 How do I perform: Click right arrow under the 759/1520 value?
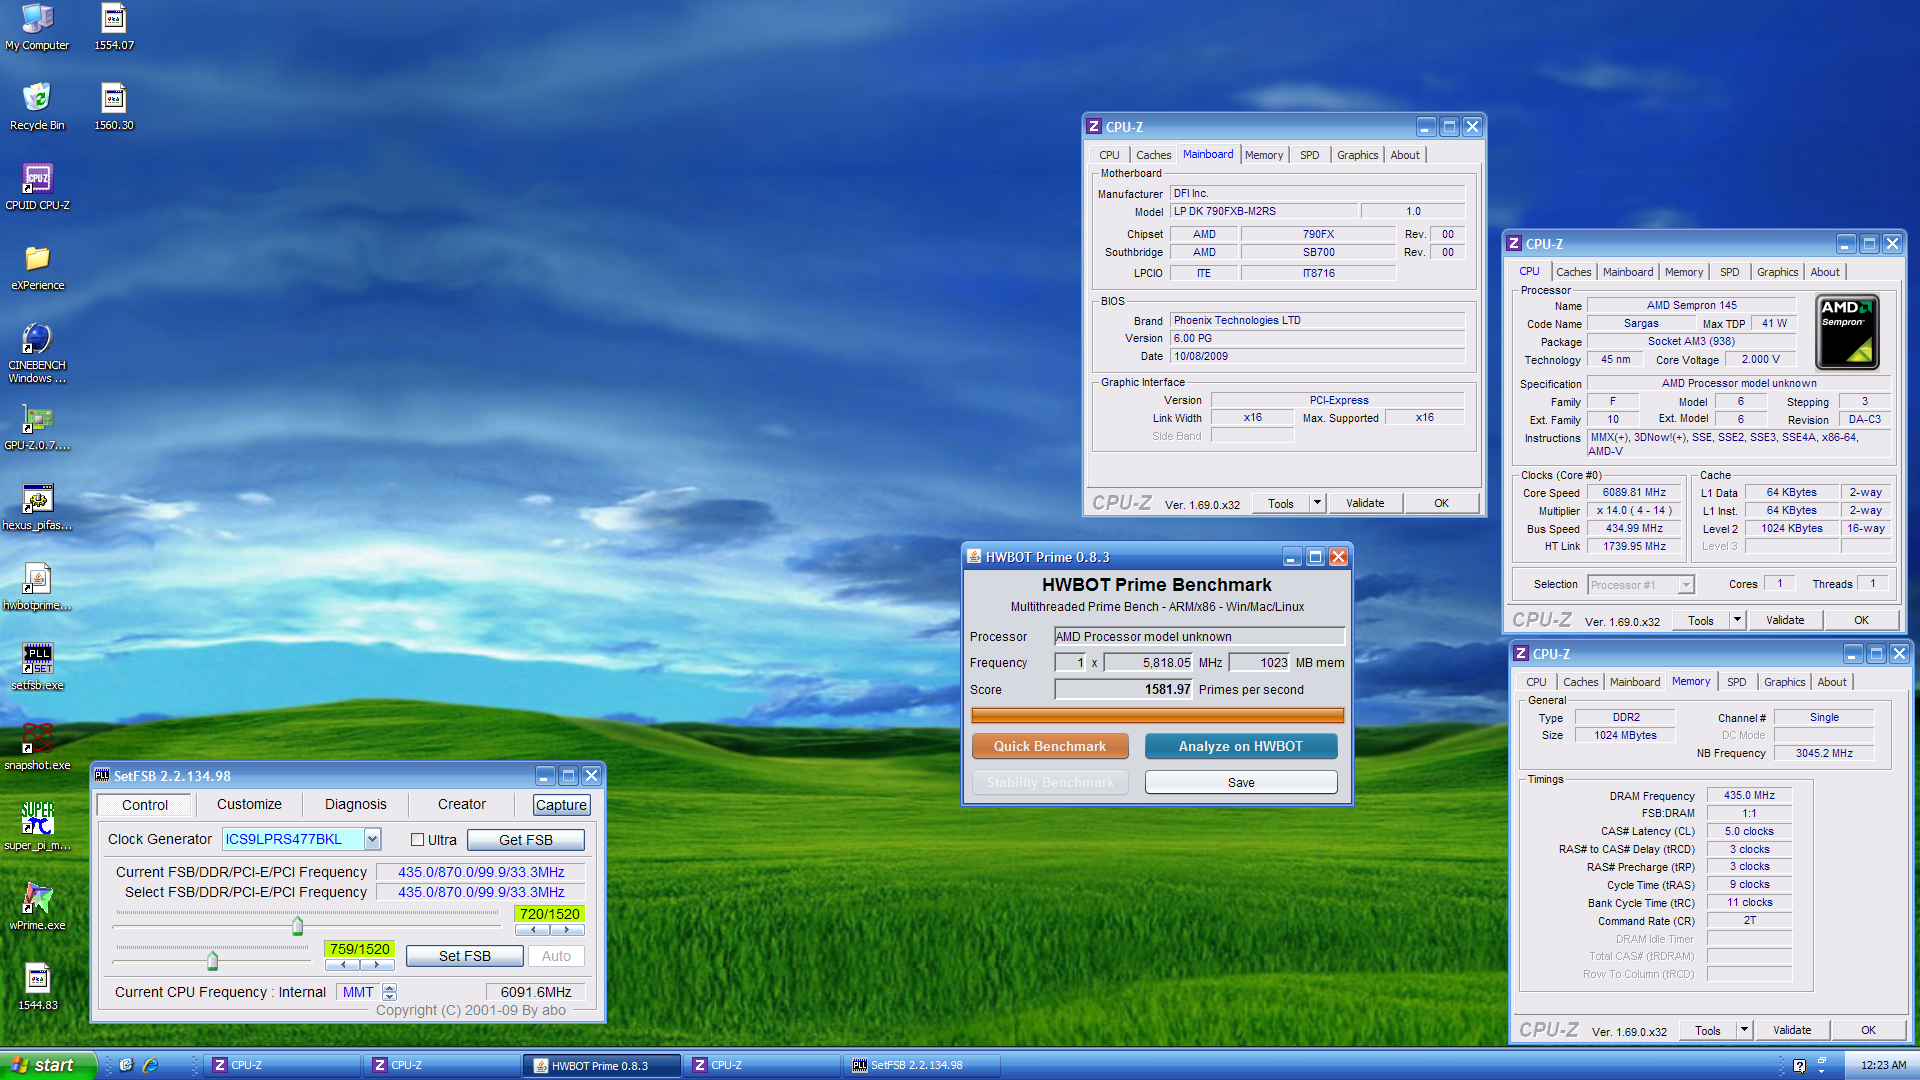click(x=377, y=965)
